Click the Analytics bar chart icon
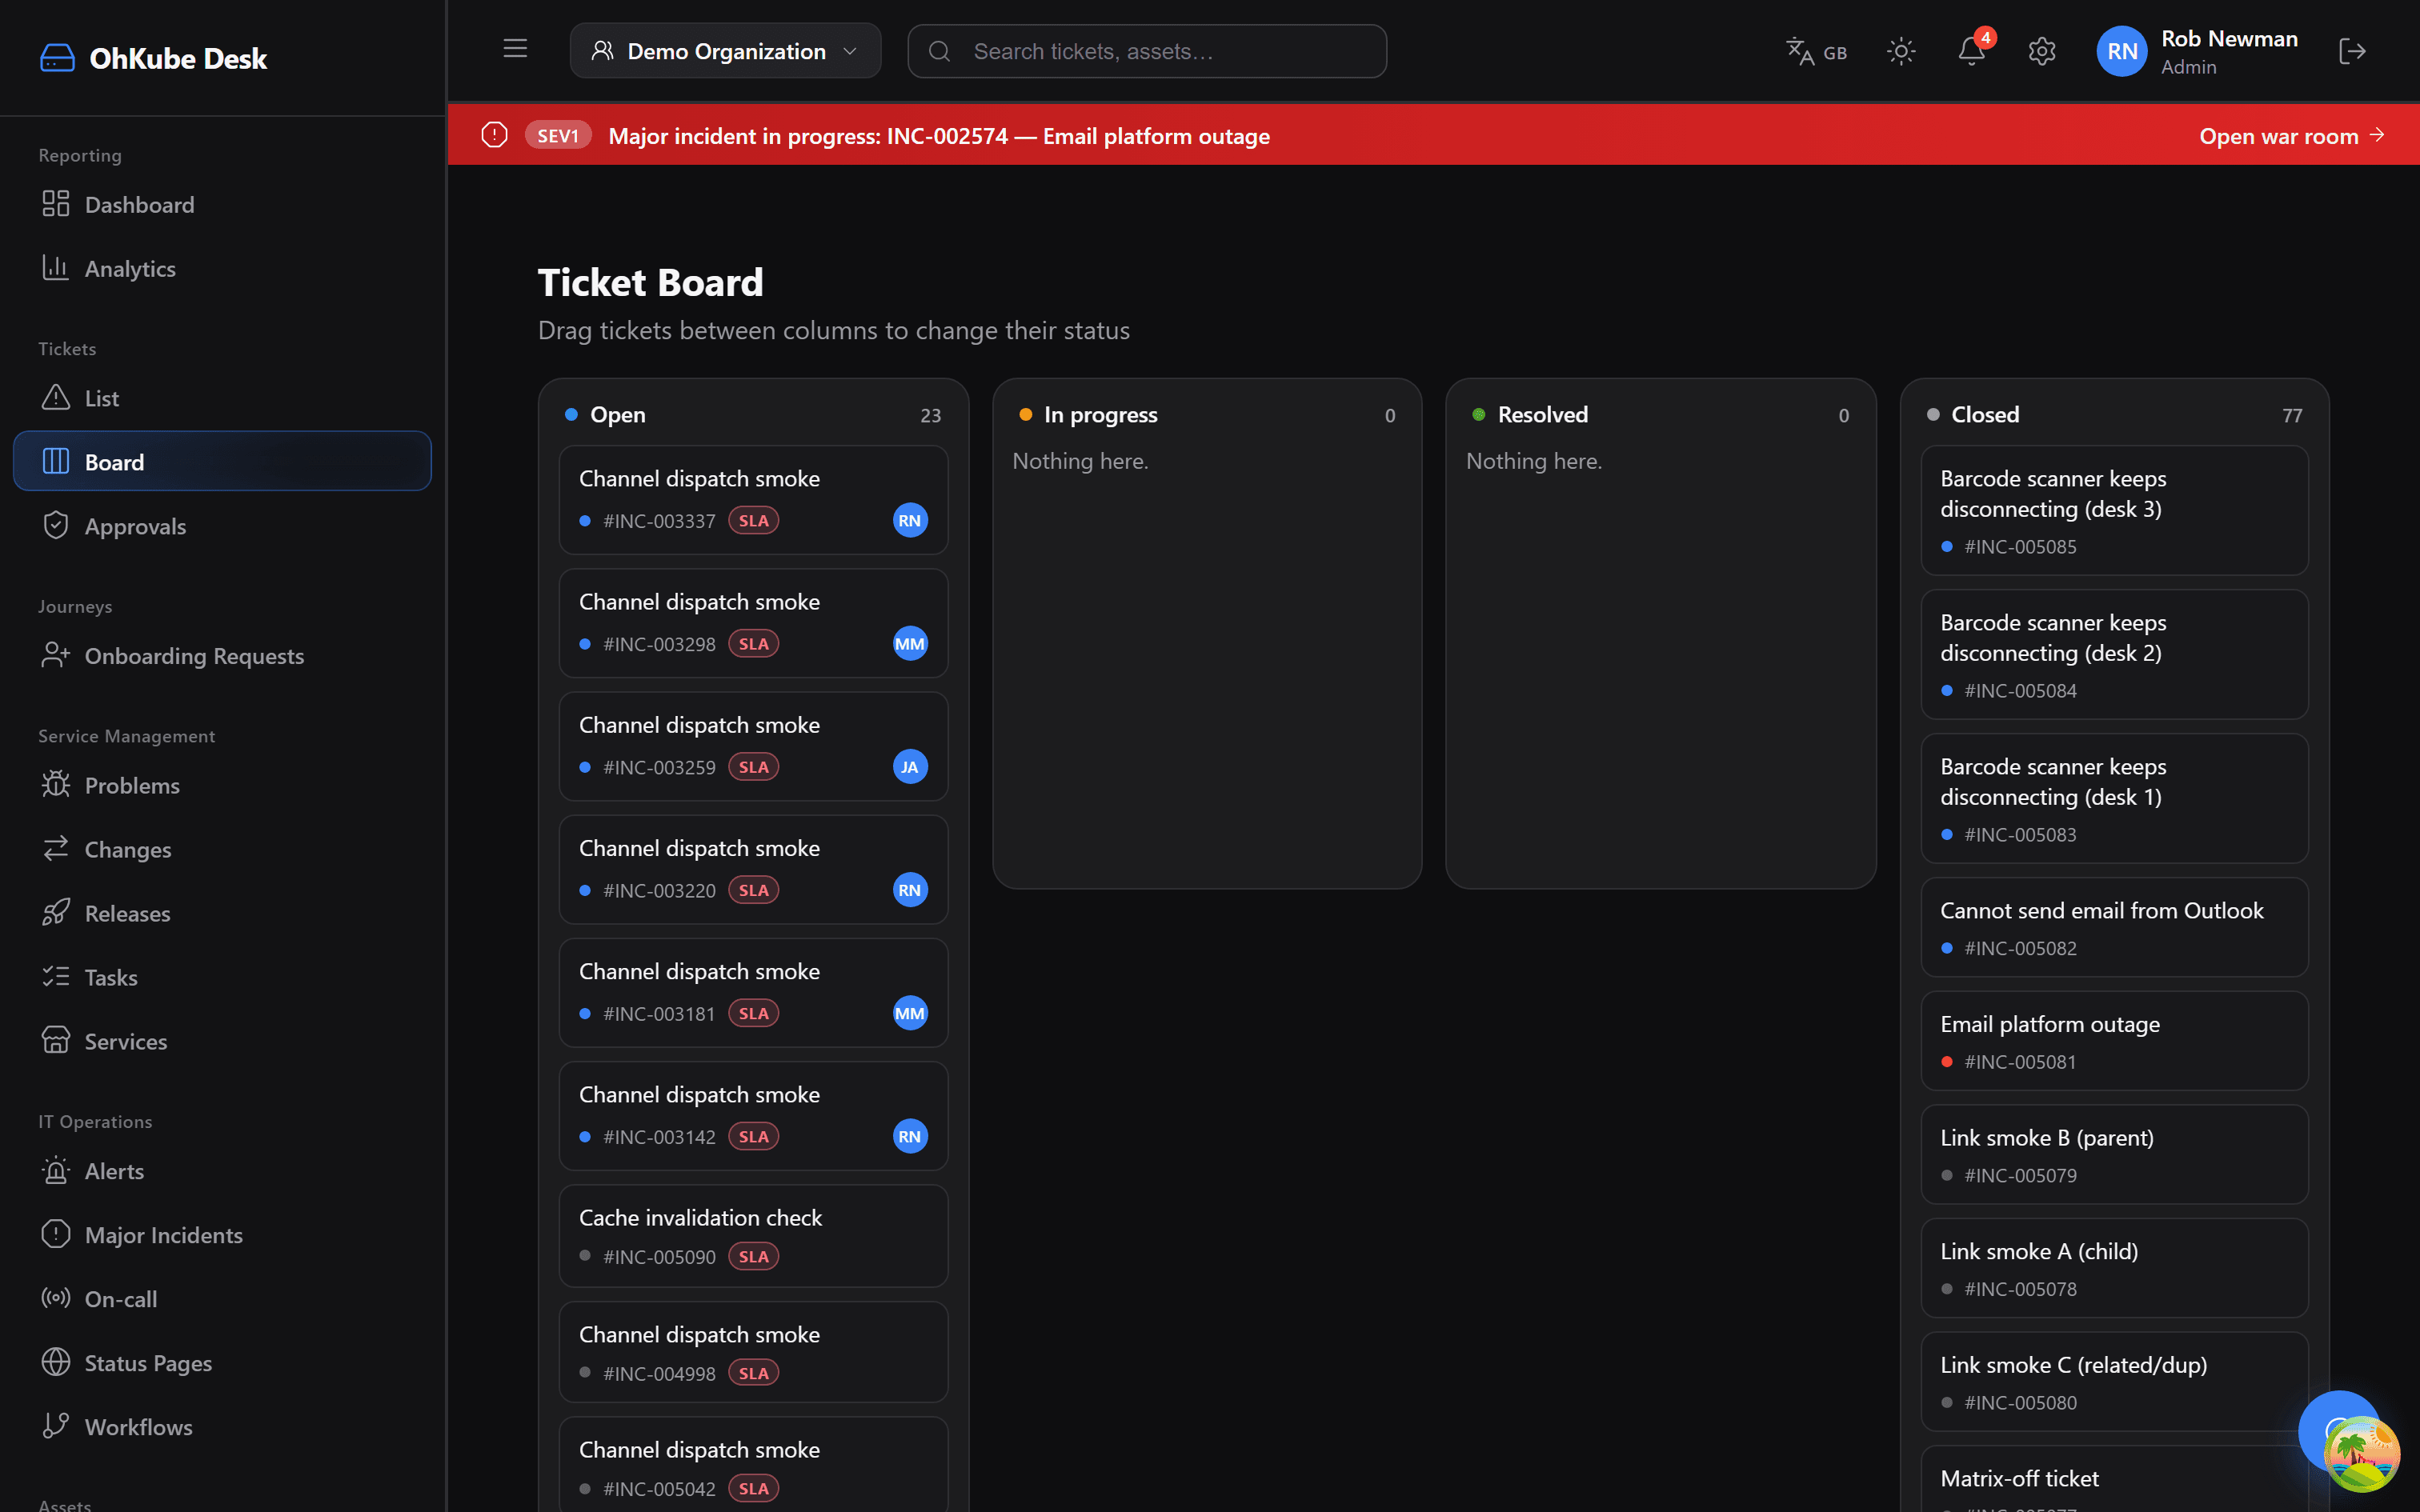Viewport: 2420px width, 1512px height. coord(56,267)
